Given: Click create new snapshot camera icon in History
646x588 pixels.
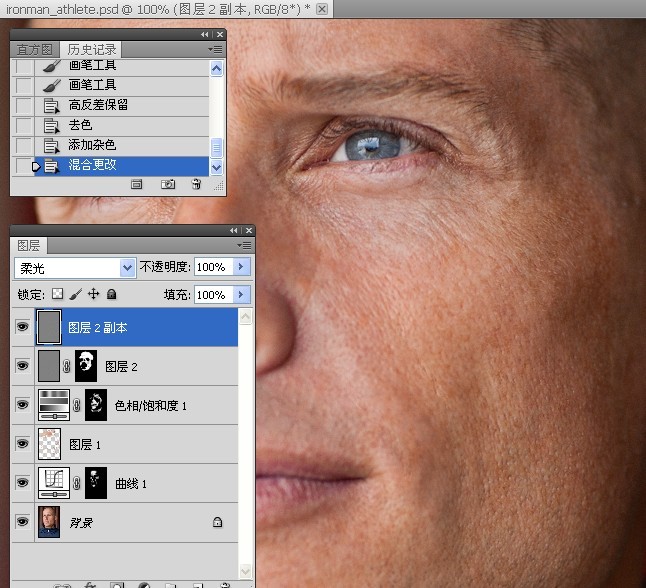Looking at the screenshot, I should tap(168, 185).
